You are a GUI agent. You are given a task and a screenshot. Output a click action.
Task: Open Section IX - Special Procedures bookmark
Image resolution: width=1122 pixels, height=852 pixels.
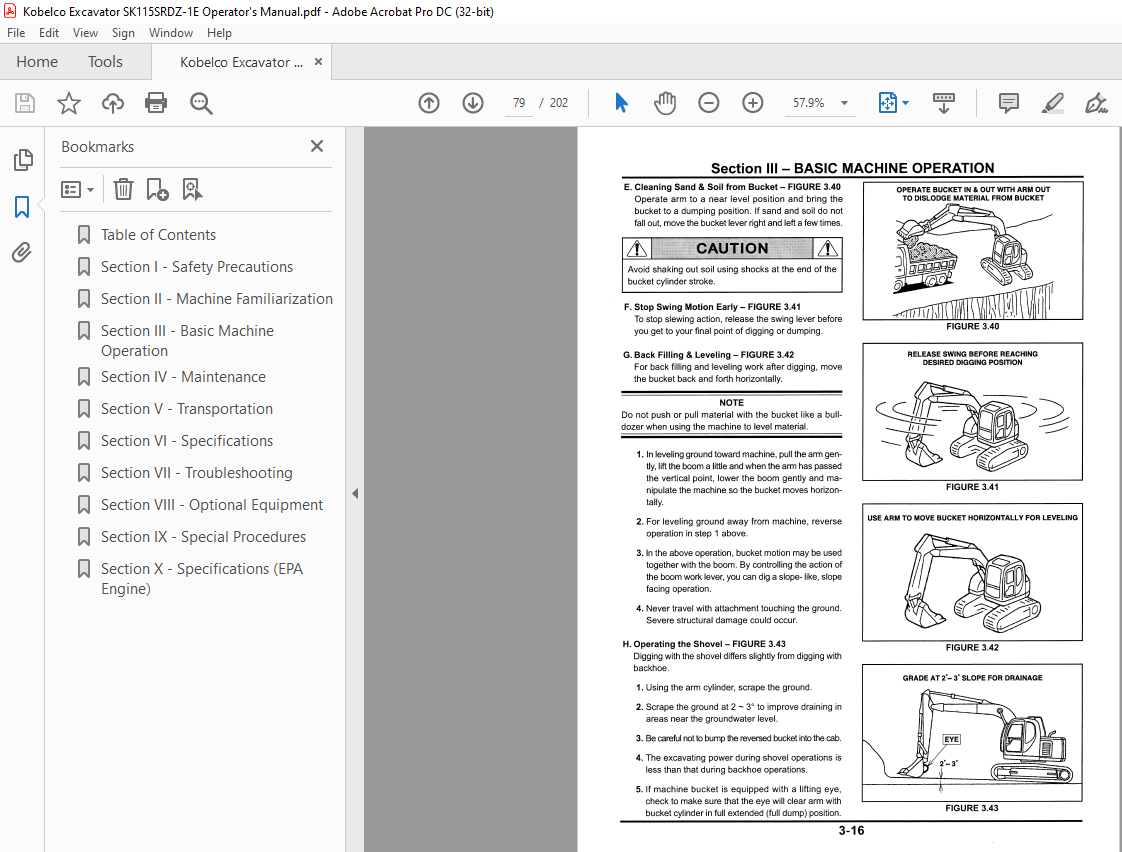point(203,537)
